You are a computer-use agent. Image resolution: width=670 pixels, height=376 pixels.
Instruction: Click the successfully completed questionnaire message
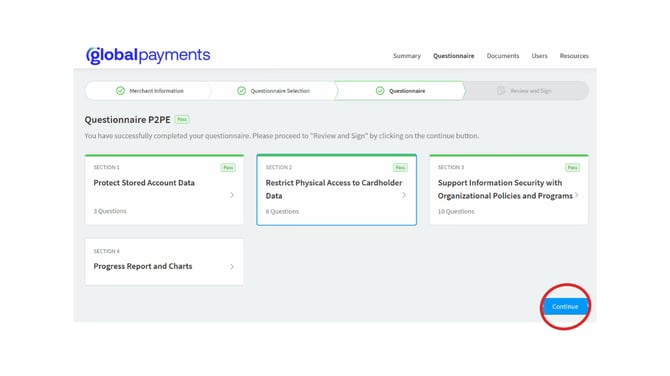282,136
